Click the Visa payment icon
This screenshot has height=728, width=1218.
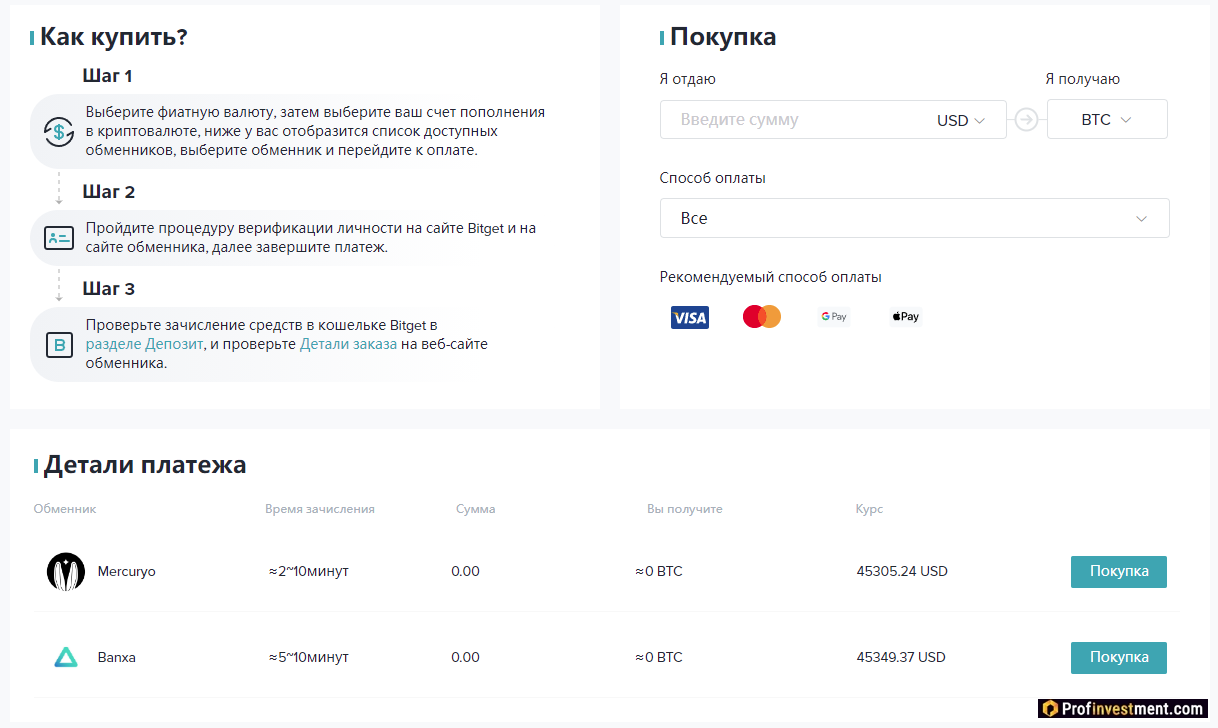tap(689, 317)
